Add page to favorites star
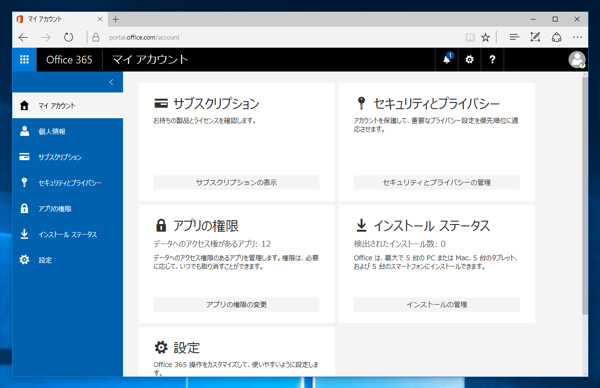The image size is (600, 388). click(486, 37)
